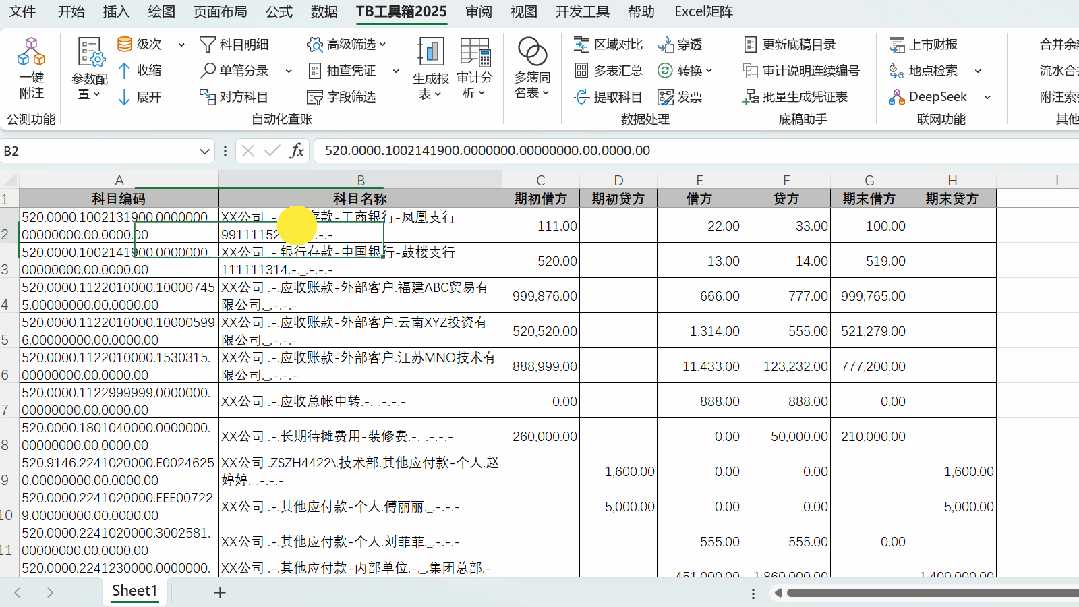This screenshot has width=1079, height=607.
Task: Open the 参数配置 settings button
Action: pos(89,68)
